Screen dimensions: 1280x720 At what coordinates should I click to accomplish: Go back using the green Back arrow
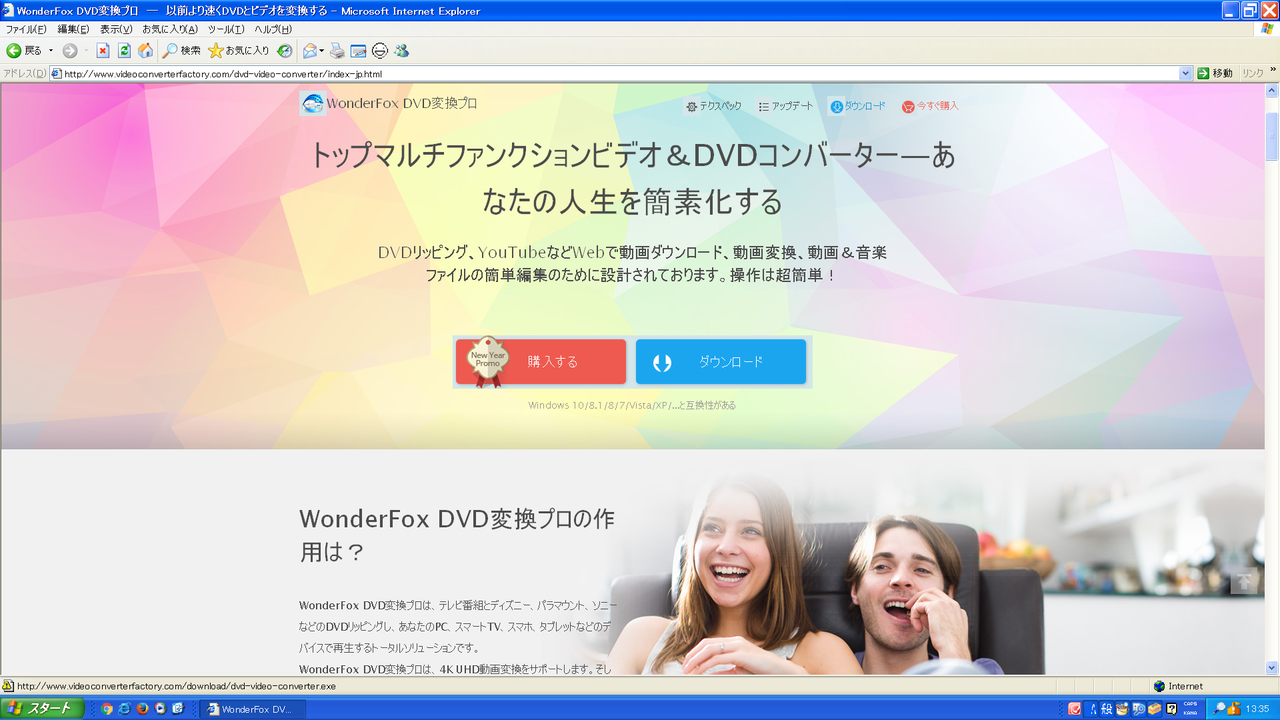coord(14,50)
